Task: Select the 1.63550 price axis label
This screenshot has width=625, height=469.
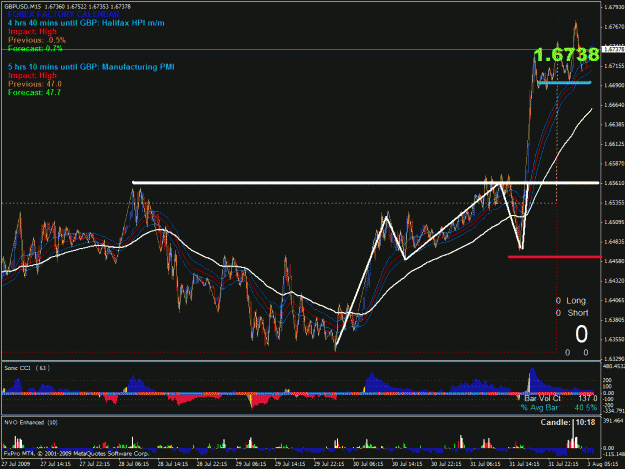Action: tap(614, 340)
